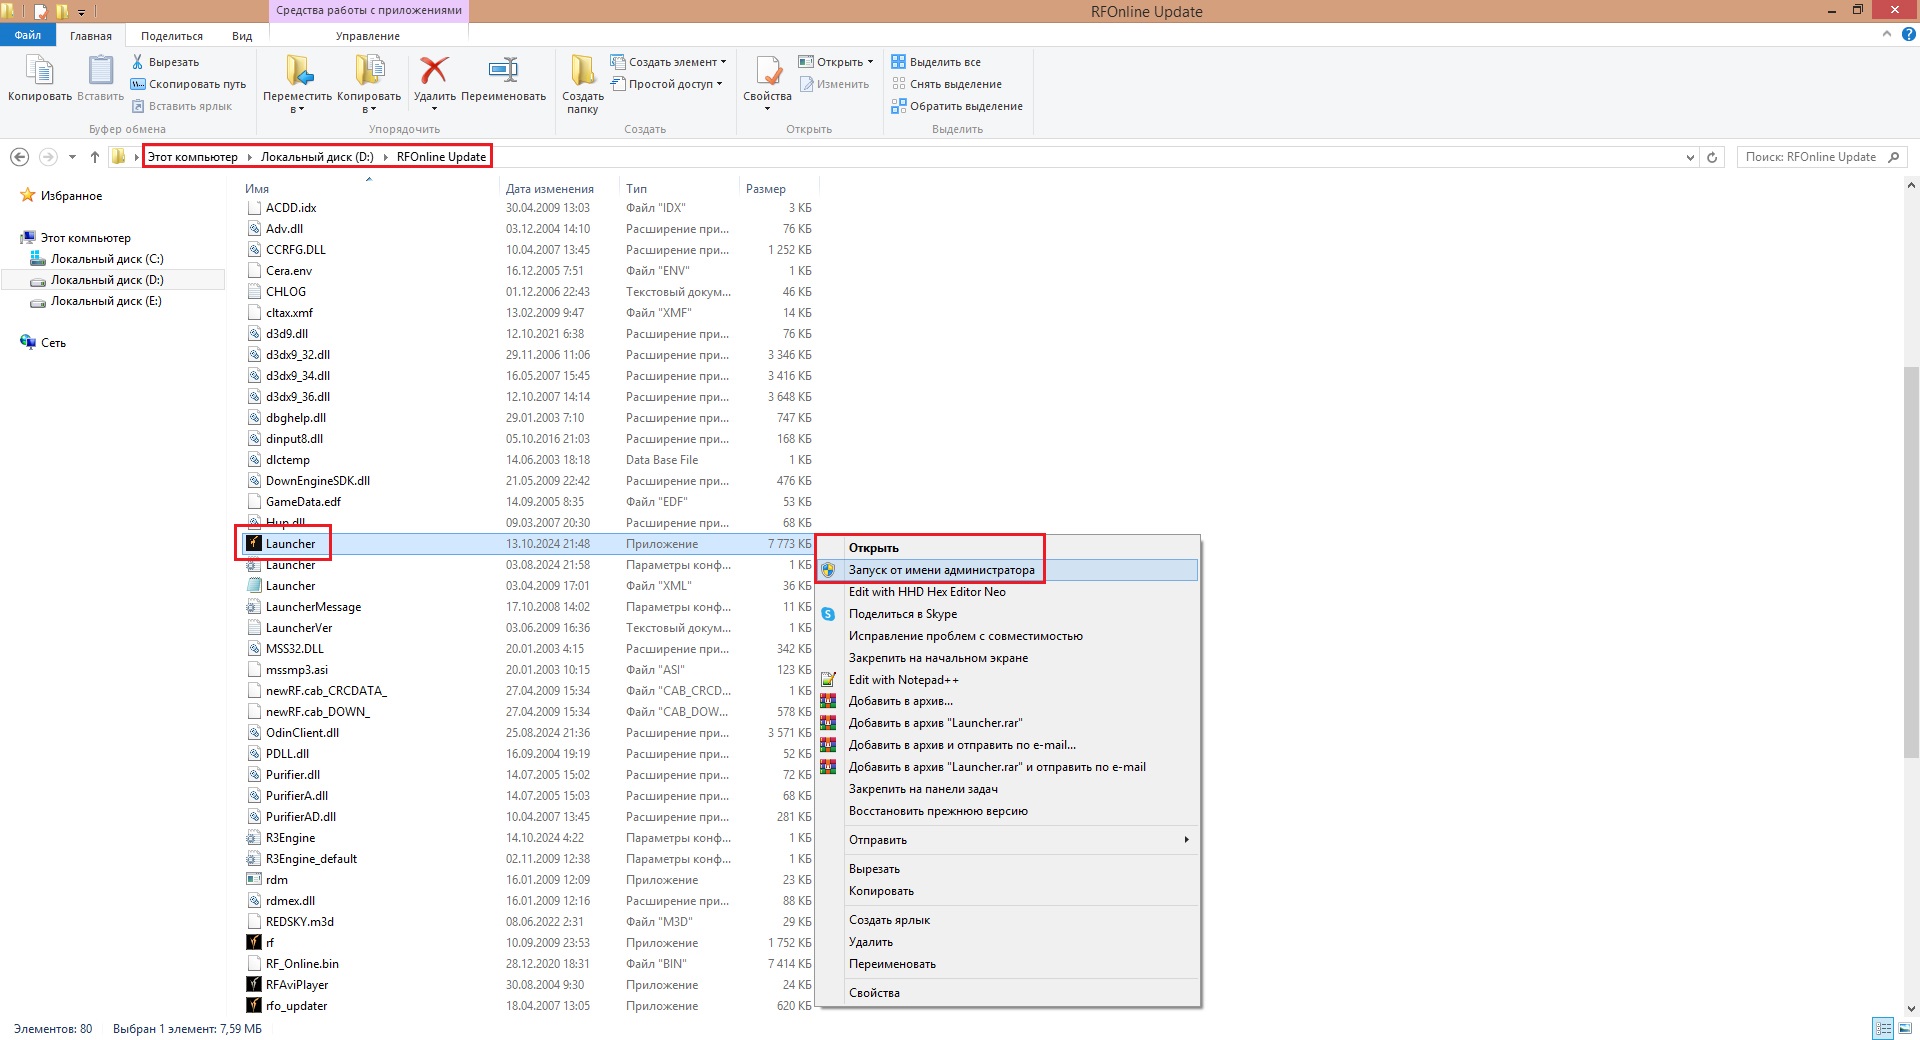Screen dimensions: 1920x1040
Task: Click Invert selection in the ribbon
Action: 957,106
